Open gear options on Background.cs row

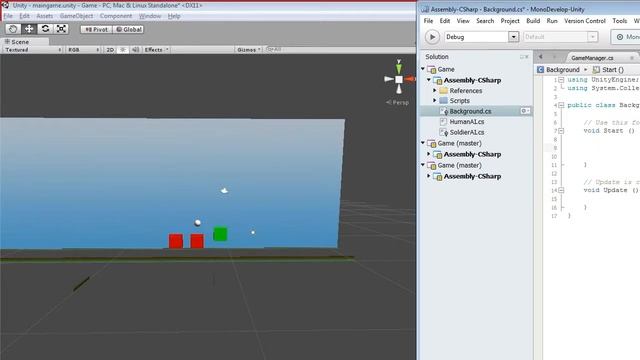click(x=525, y=111)
